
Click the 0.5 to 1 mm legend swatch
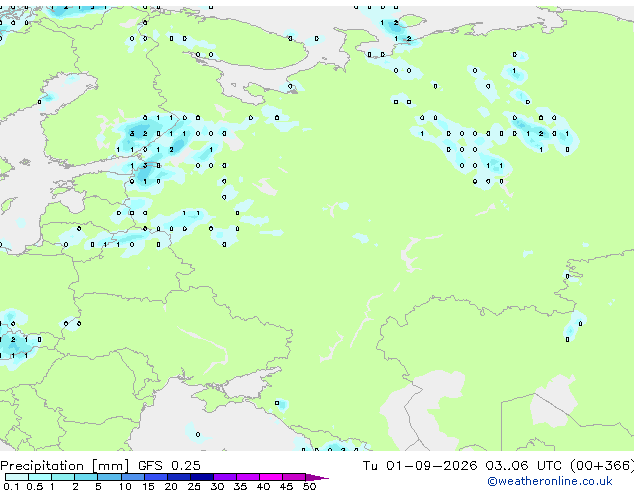coord(40,477)
